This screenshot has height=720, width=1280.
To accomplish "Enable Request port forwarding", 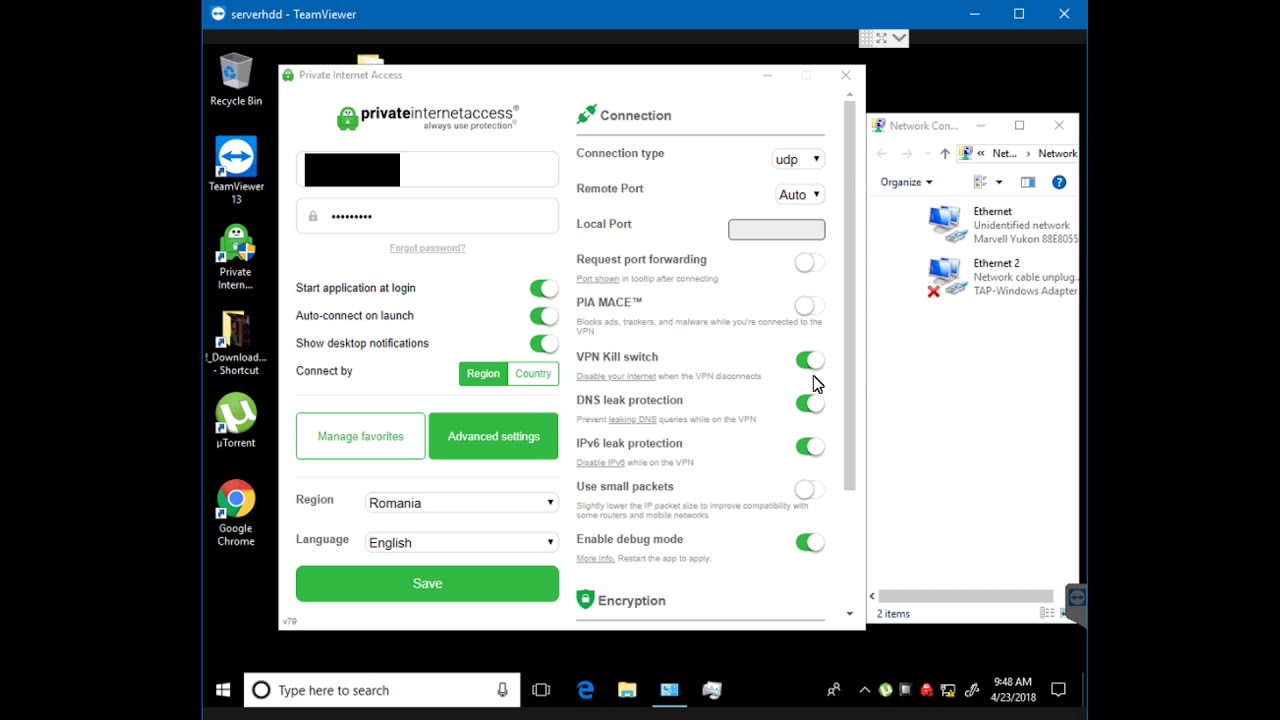I will (x=809, y=263).
